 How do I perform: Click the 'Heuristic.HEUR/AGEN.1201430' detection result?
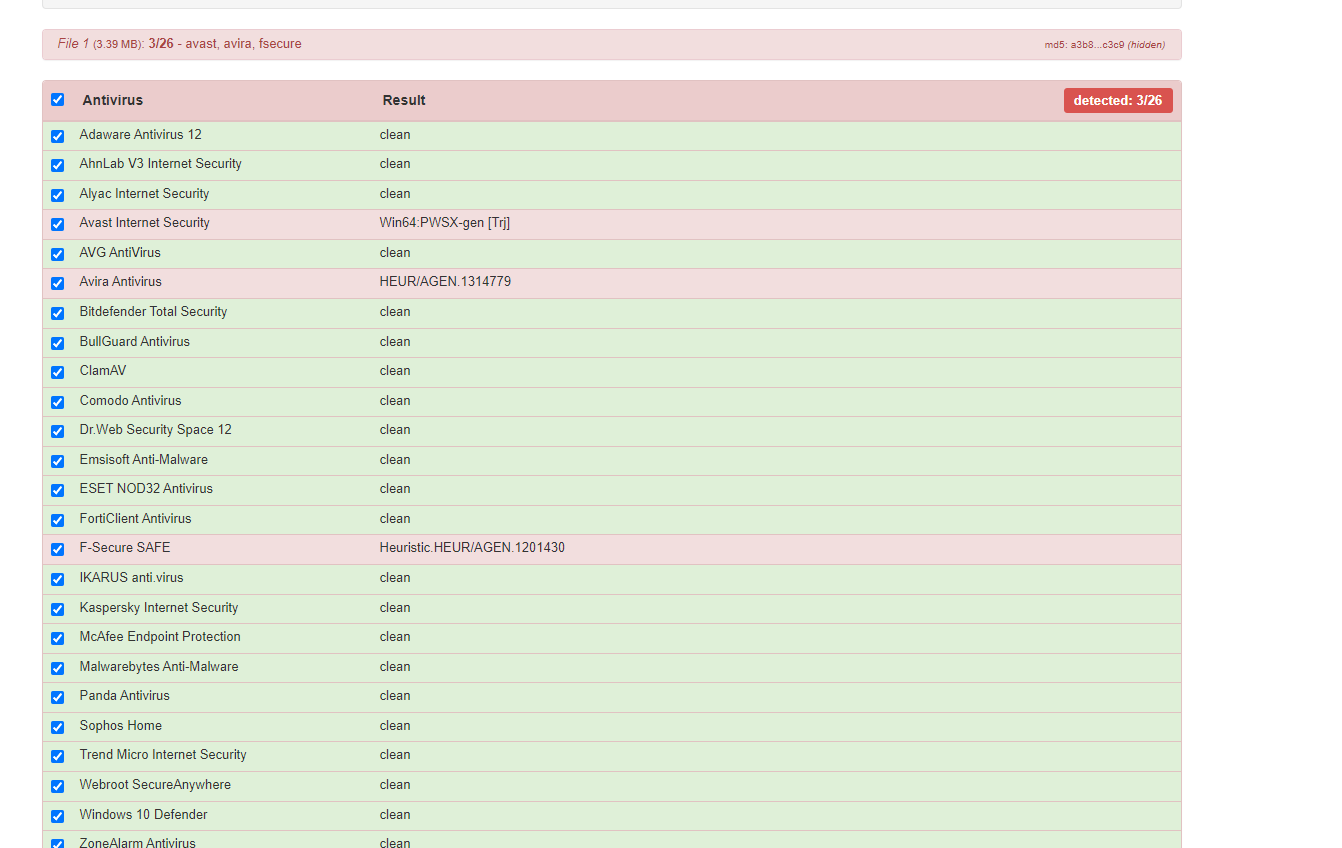click(472, 548)
